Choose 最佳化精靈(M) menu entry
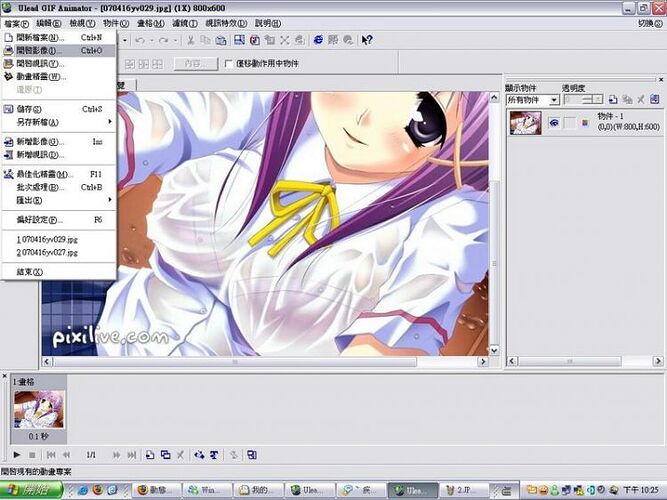The image size is (667, 500). [59, 174]
